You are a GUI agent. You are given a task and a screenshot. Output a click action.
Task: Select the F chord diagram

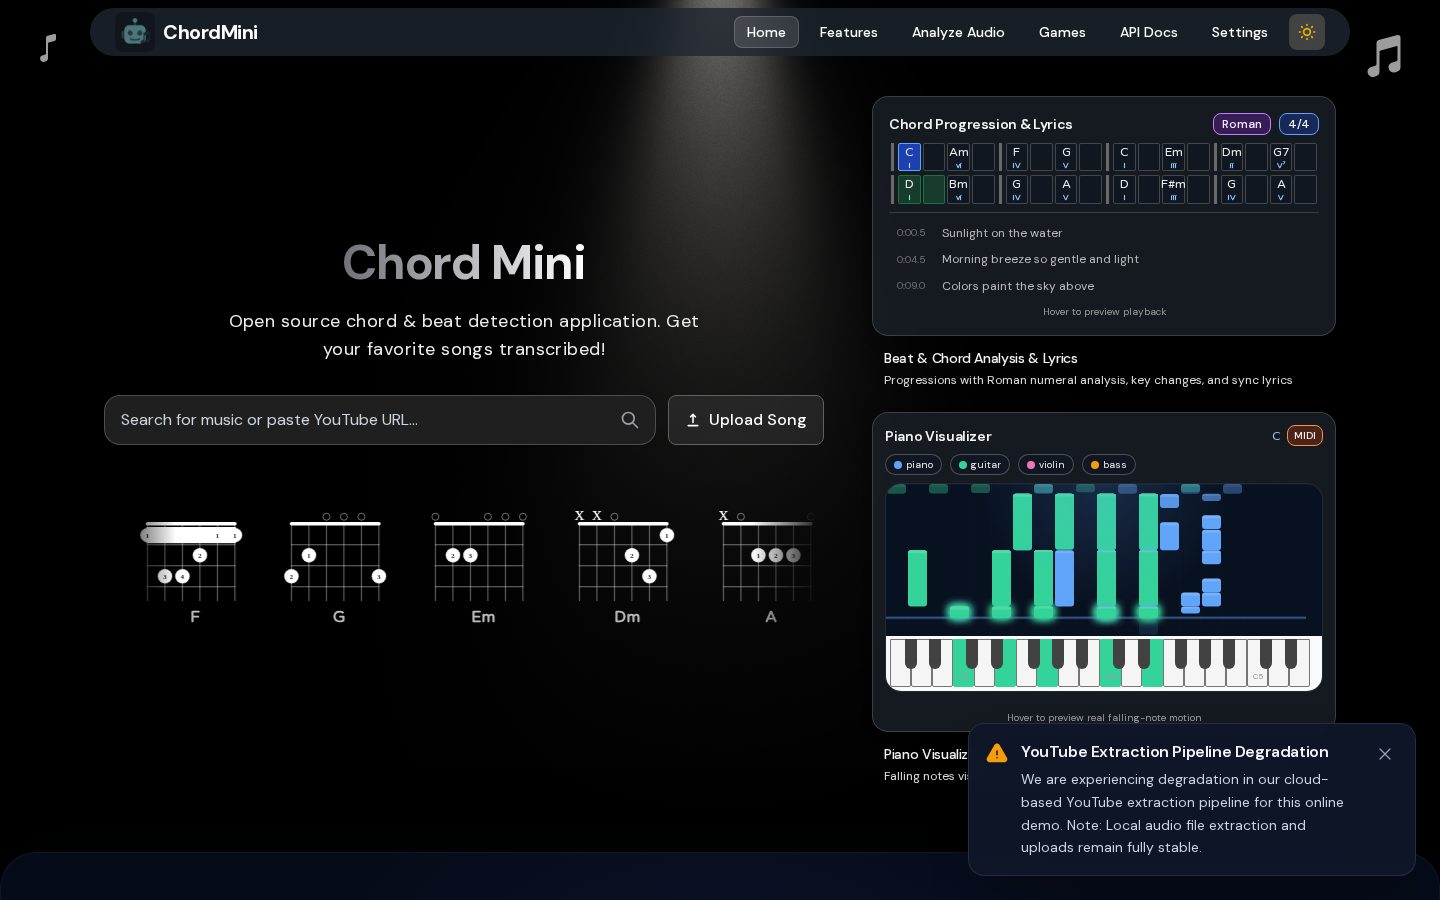pos(192,568)
